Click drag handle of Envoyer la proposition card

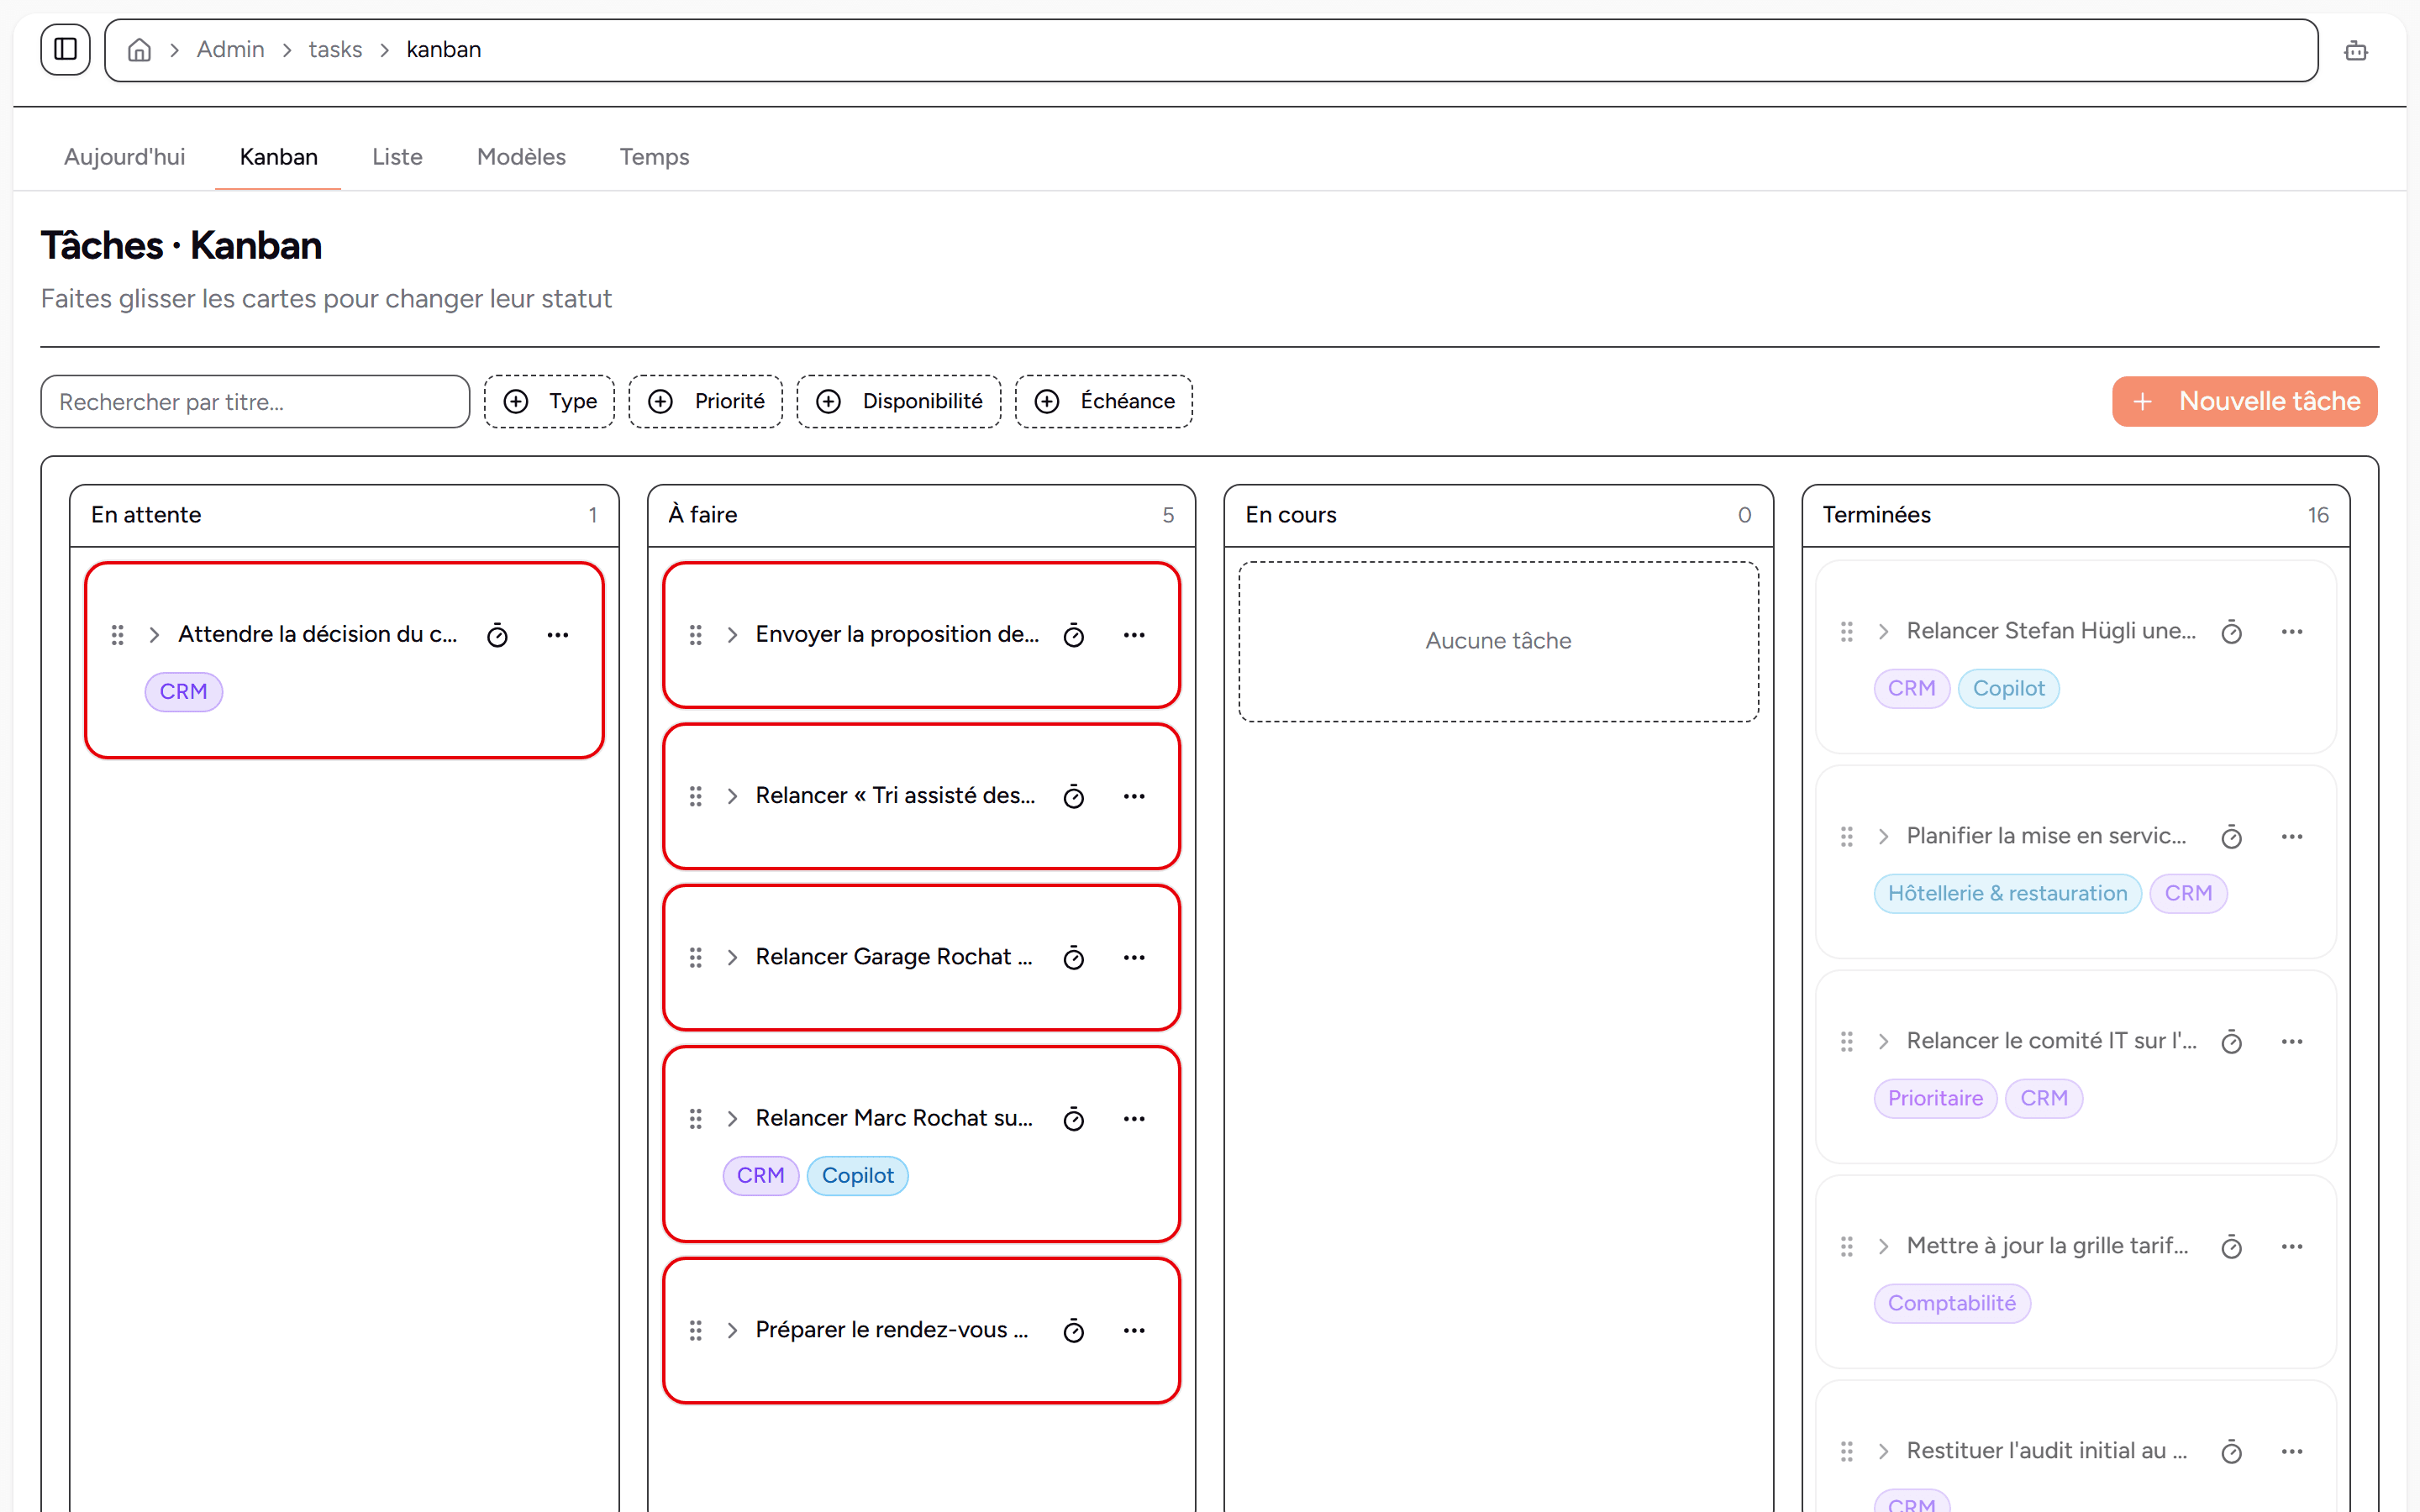696,635
